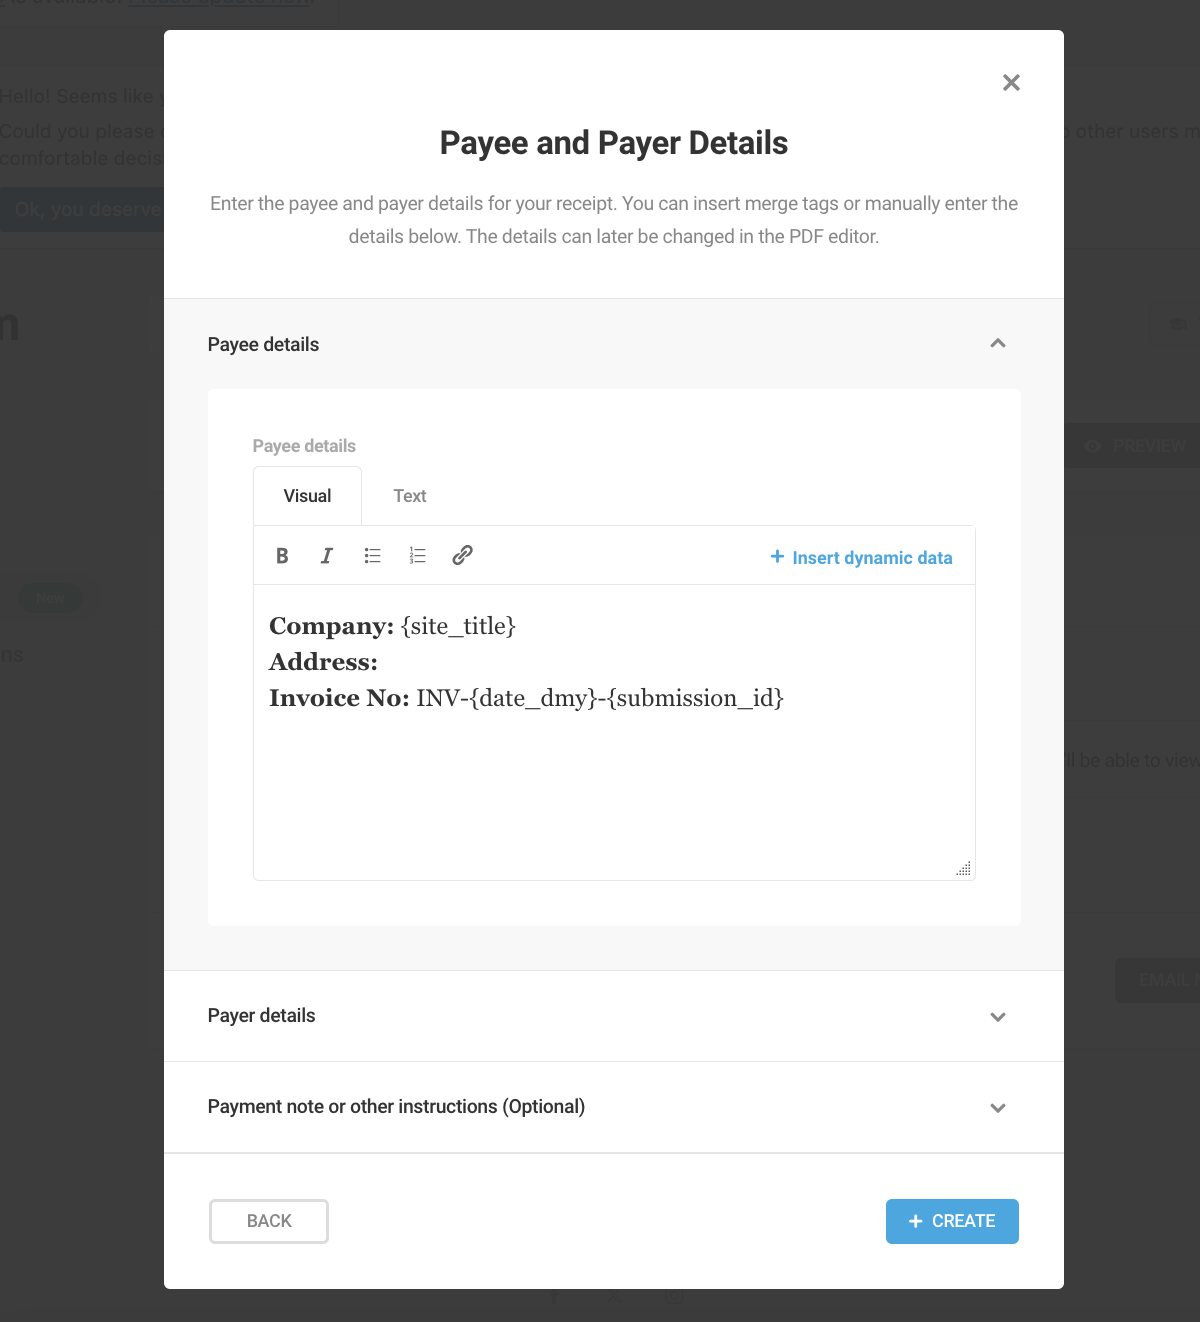Viewport: 1200px width, 1322px height.
Task: Open the Insert dynamic data picker
Action: pos(861,557)
